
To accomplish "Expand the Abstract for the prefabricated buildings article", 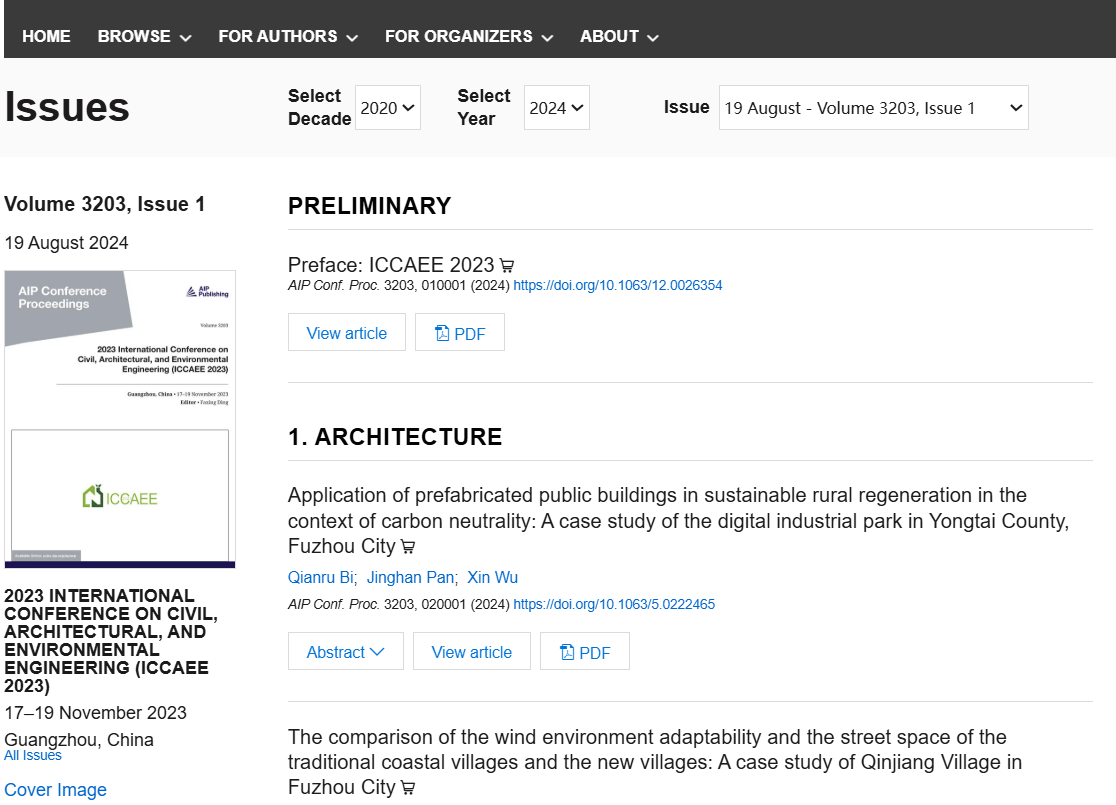I will 345,652.
